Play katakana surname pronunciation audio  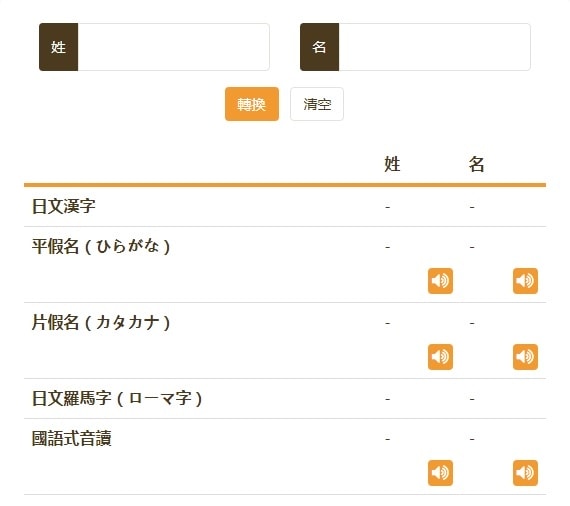(x=440, y=357)
